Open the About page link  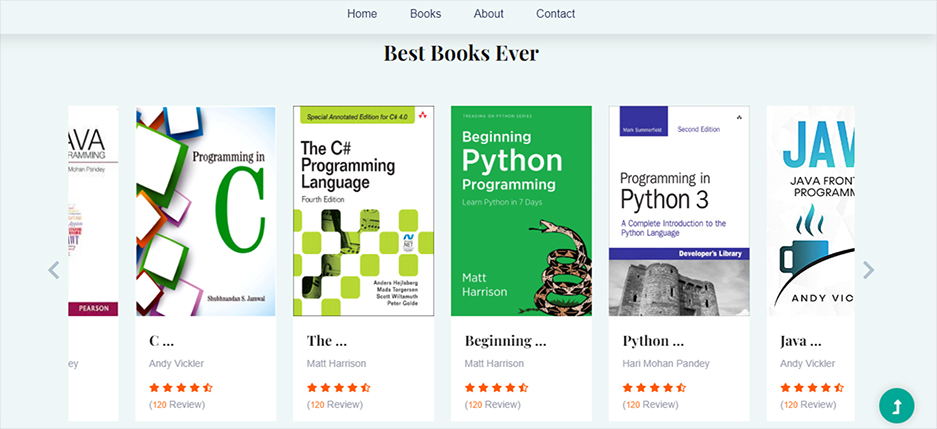tap(489, 14)
